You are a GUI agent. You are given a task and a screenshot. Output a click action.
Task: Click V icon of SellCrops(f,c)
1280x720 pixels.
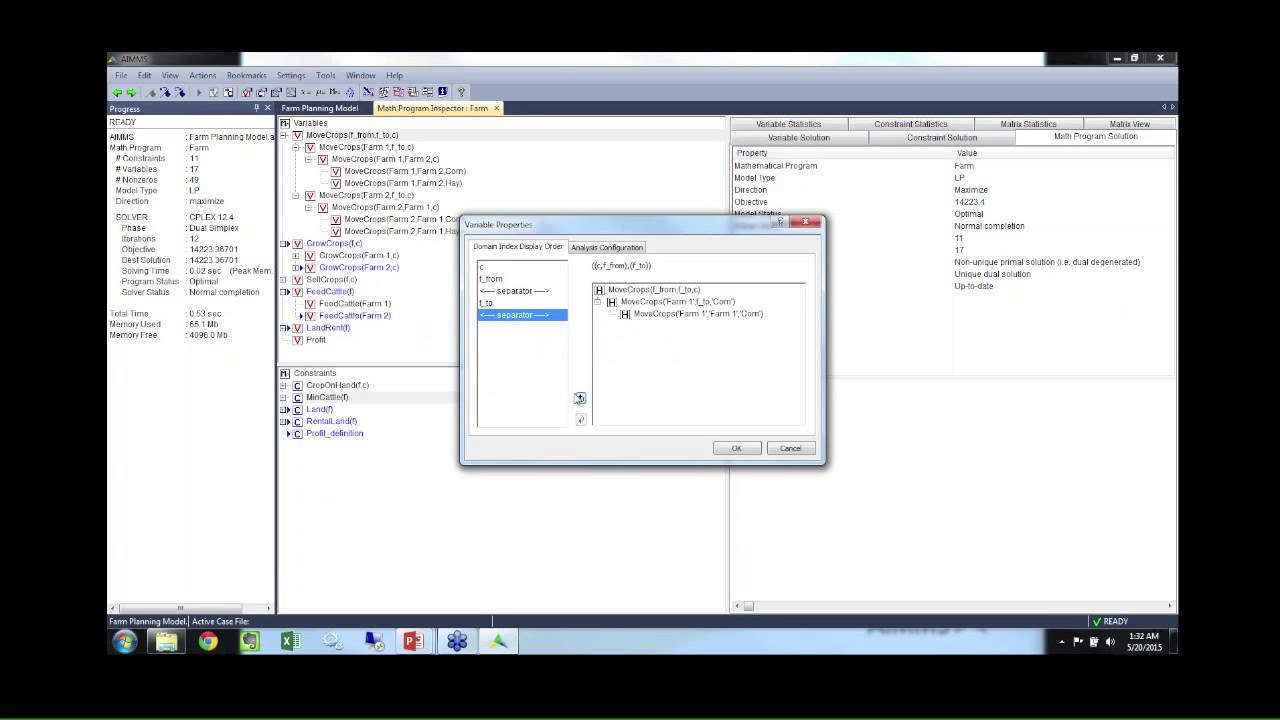(297, 280)
